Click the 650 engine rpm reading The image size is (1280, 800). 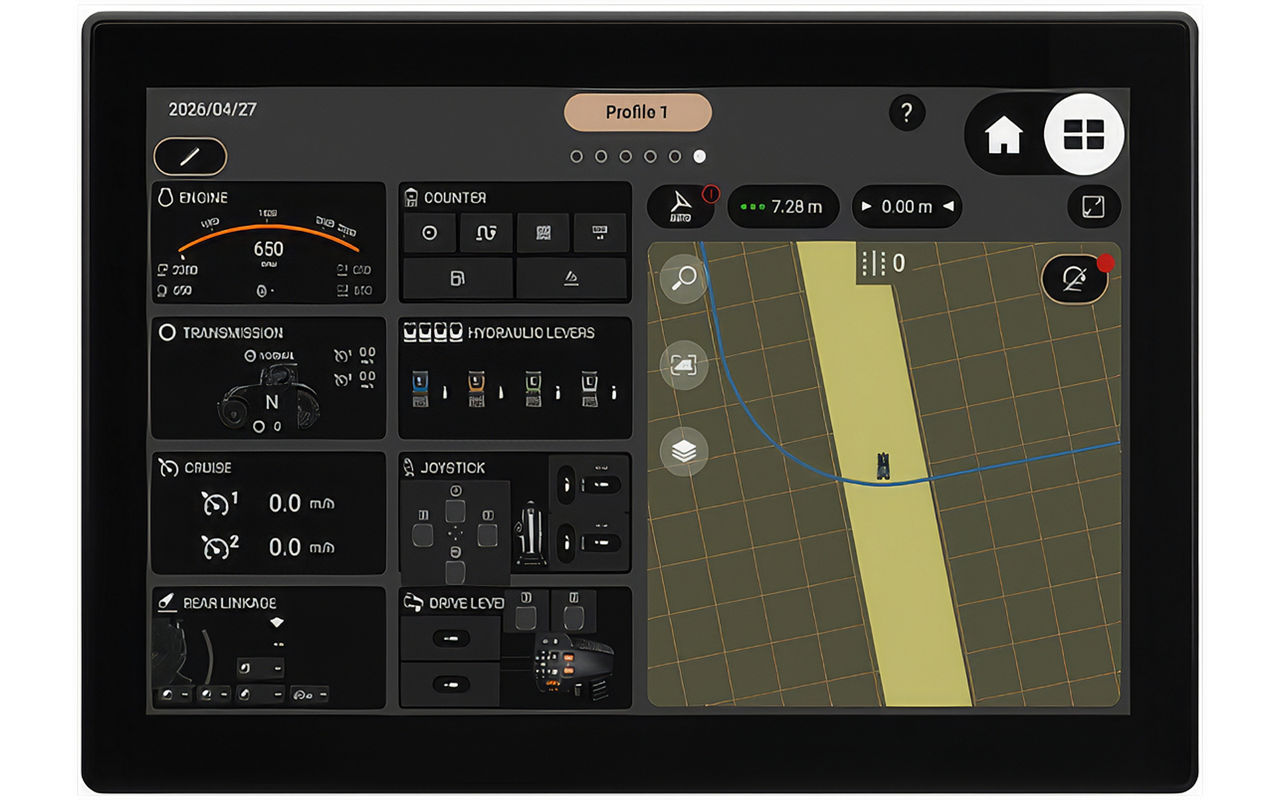268,248
